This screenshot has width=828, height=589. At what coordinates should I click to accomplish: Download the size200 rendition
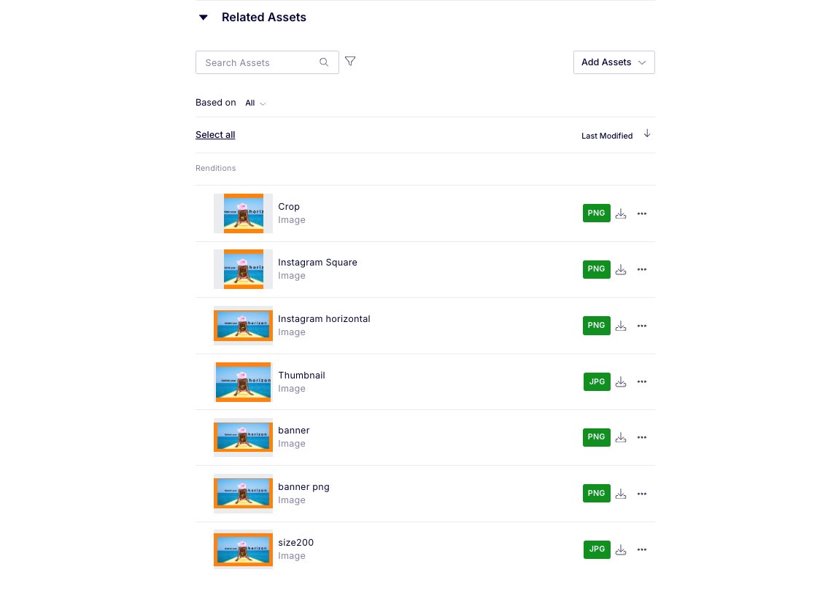tap(620, 549)
